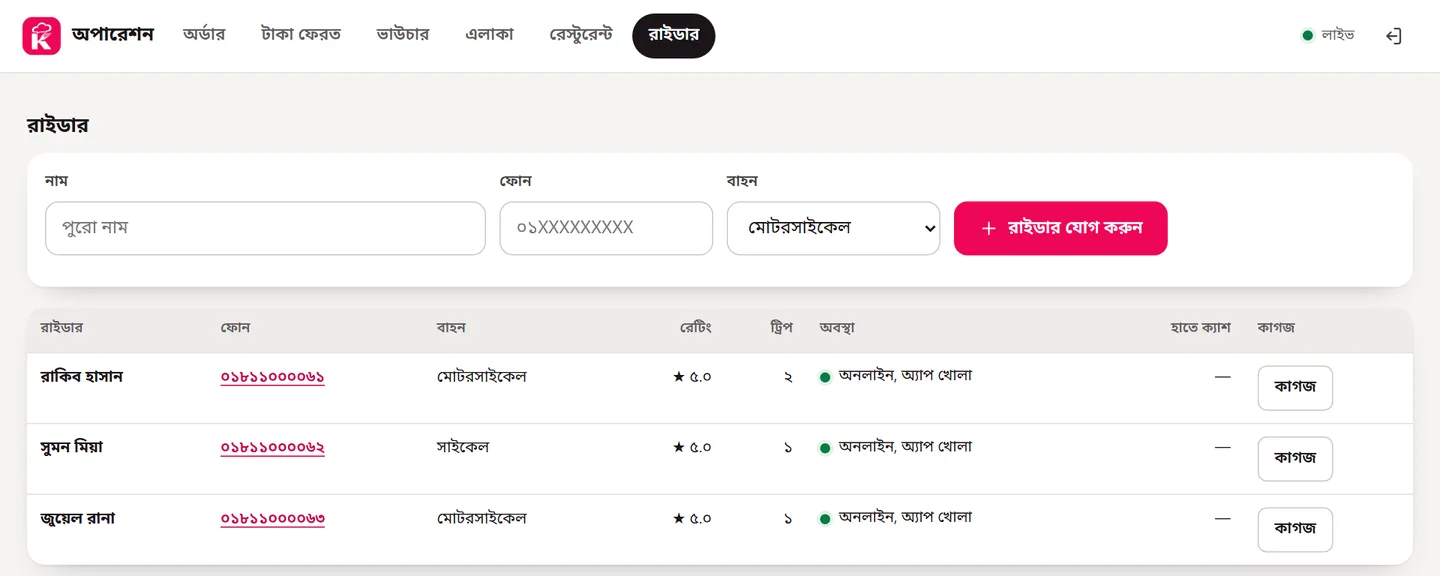Viewport: 1440px width, 576px height.
Task: Click the ট্রিপ column header
Action: [x=782, y=328]
